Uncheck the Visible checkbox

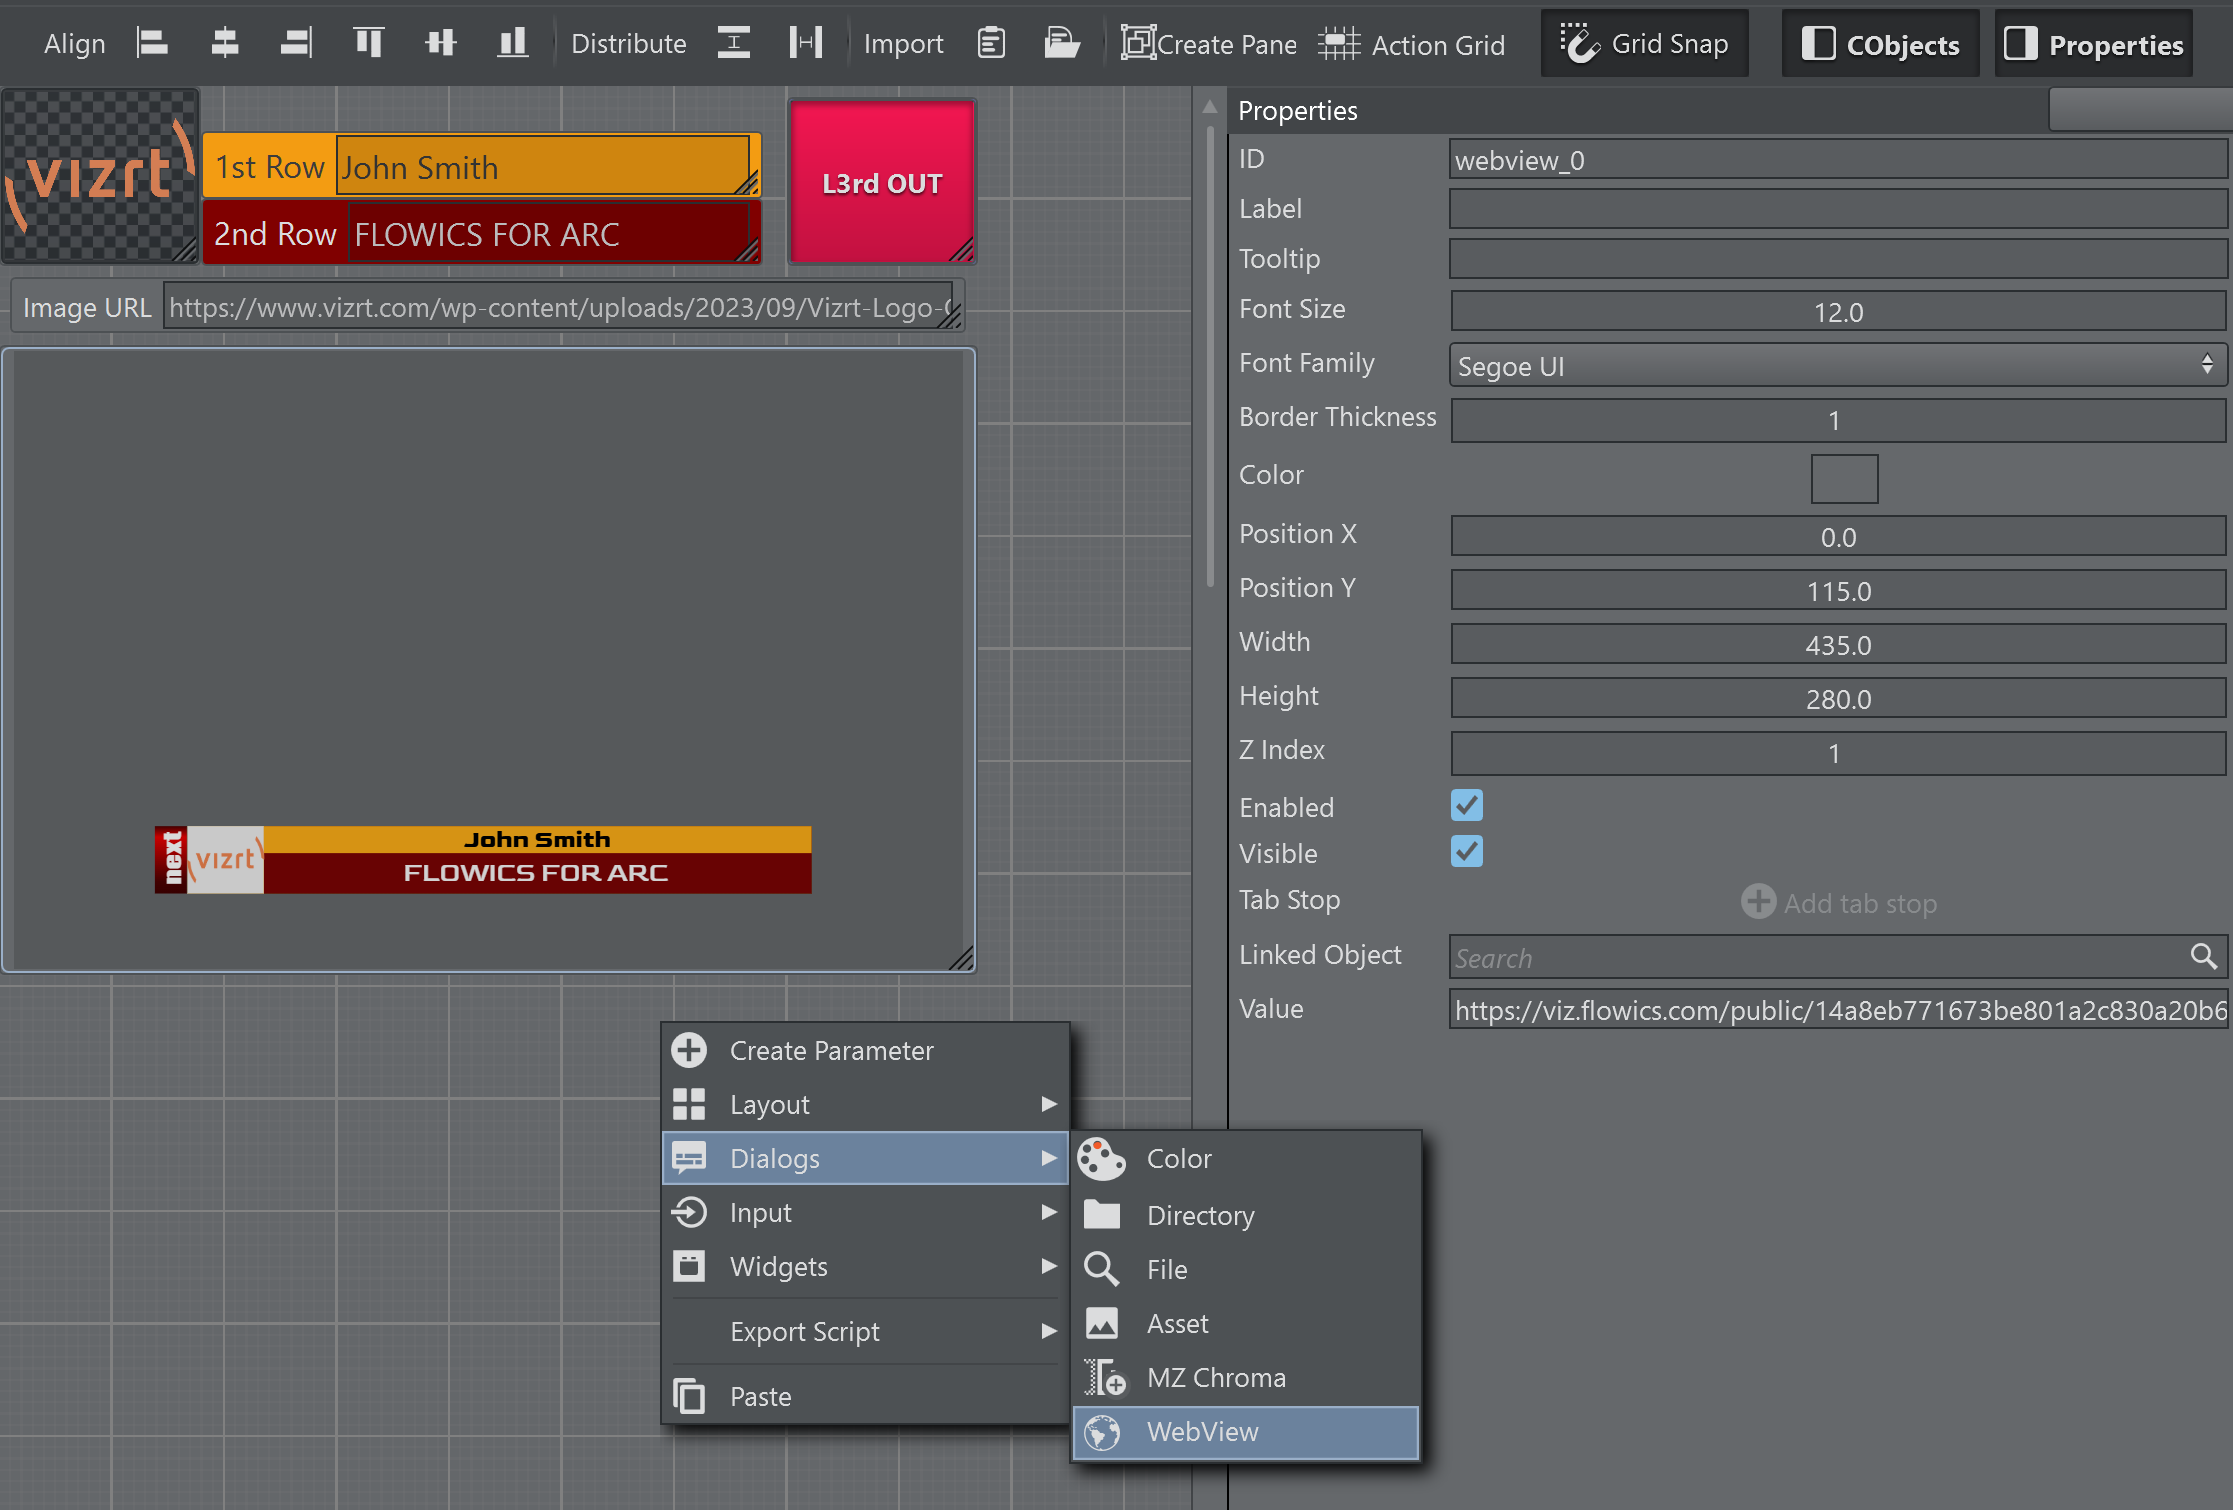[1466, 852]
